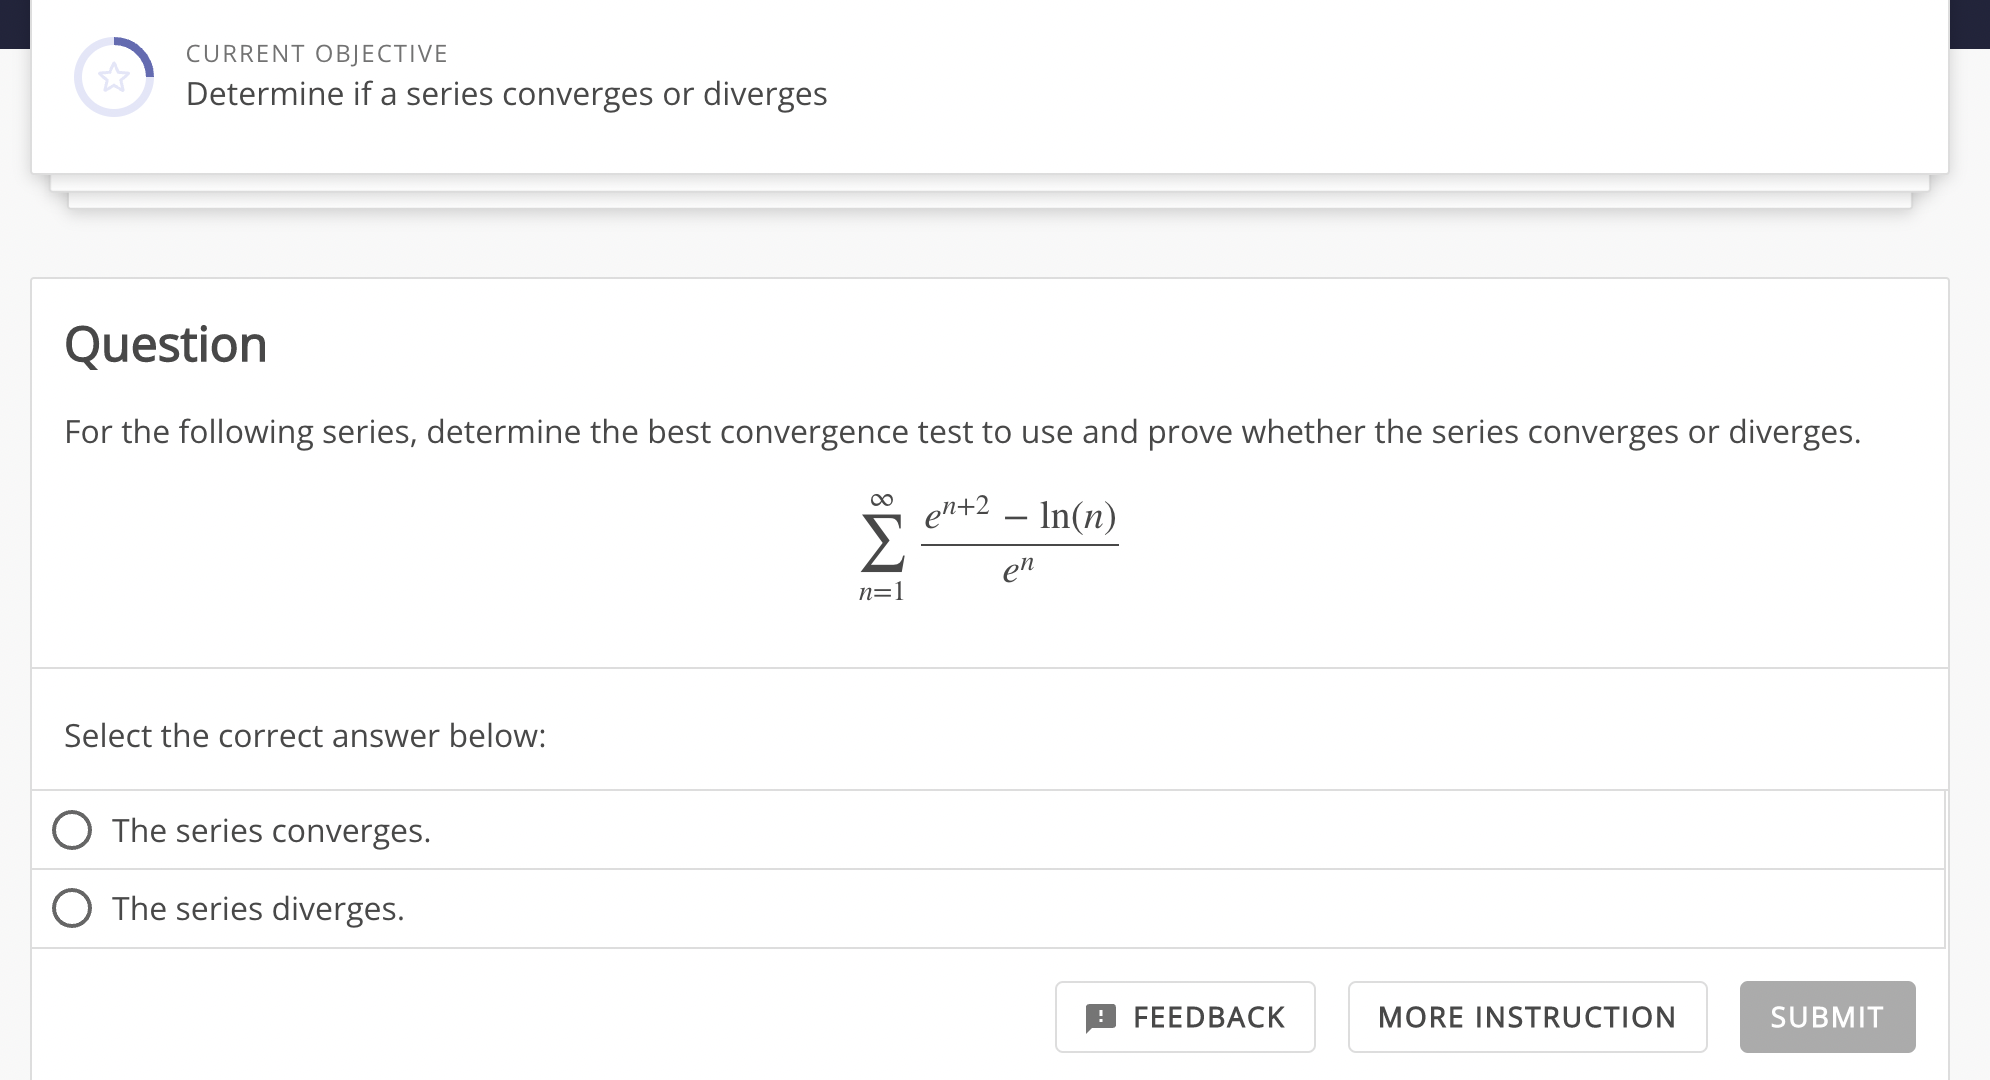Click the e^(n+2) term in the numerator
The image size is (1990, 1080).
pos(956,512)
